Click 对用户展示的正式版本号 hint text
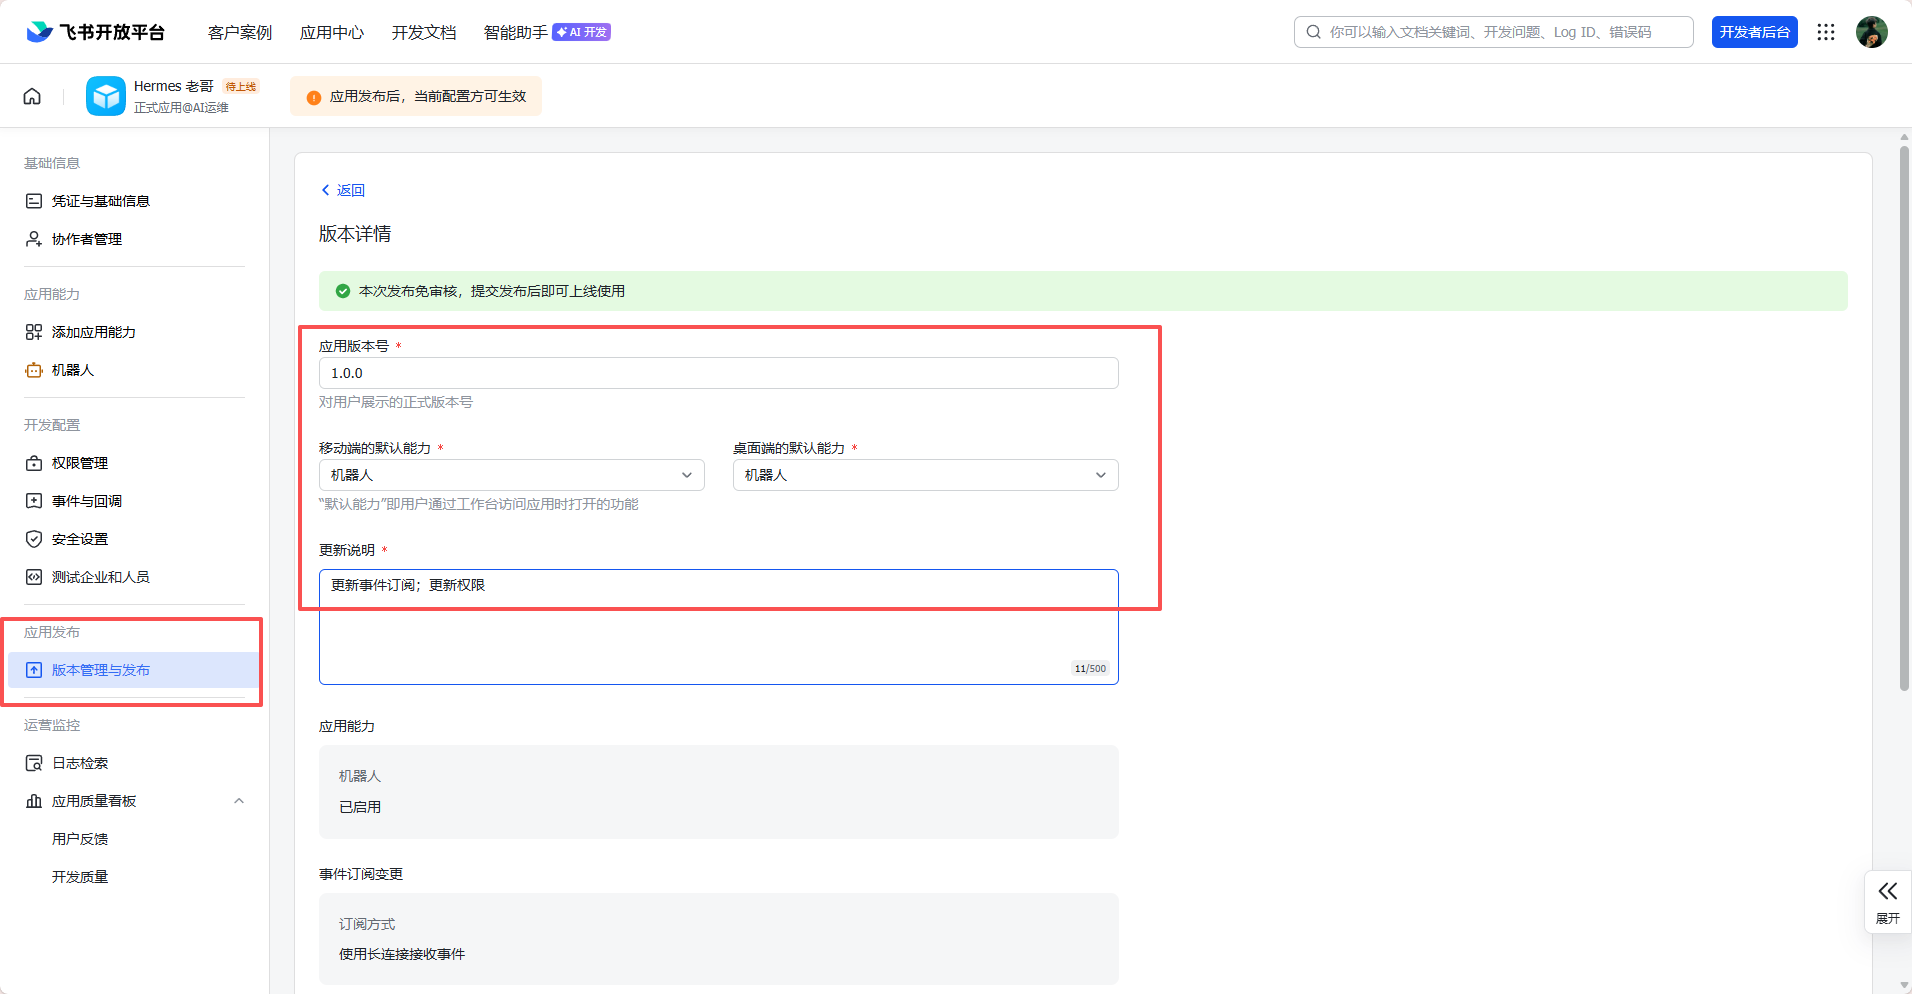The width and height of the screenshot is (1912, 994). pos(396,402)
